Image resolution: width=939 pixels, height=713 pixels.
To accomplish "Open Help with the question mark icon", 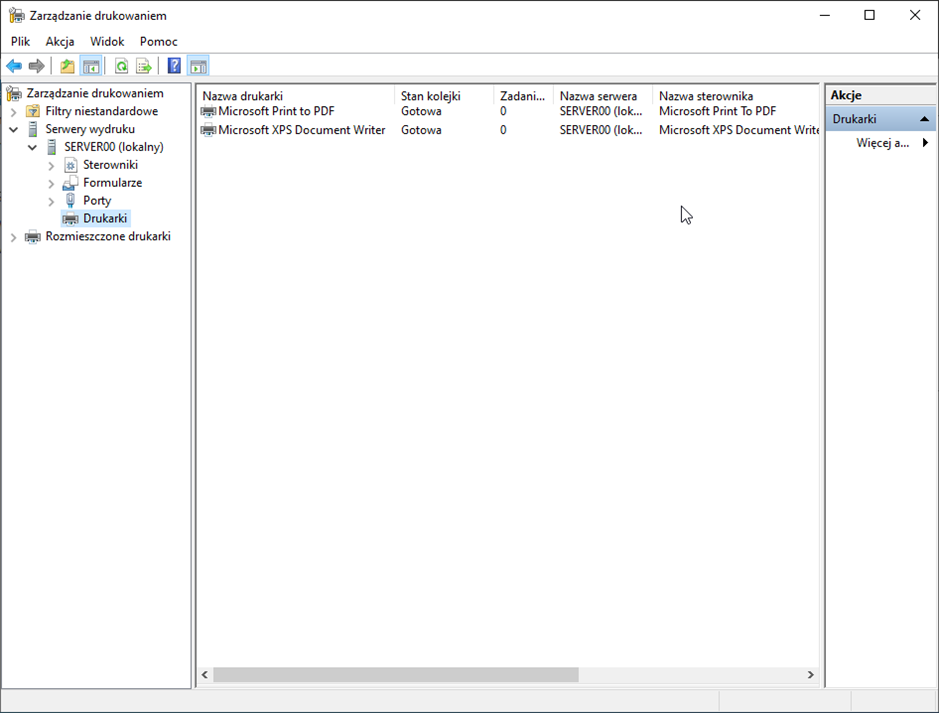I will 174,66.
